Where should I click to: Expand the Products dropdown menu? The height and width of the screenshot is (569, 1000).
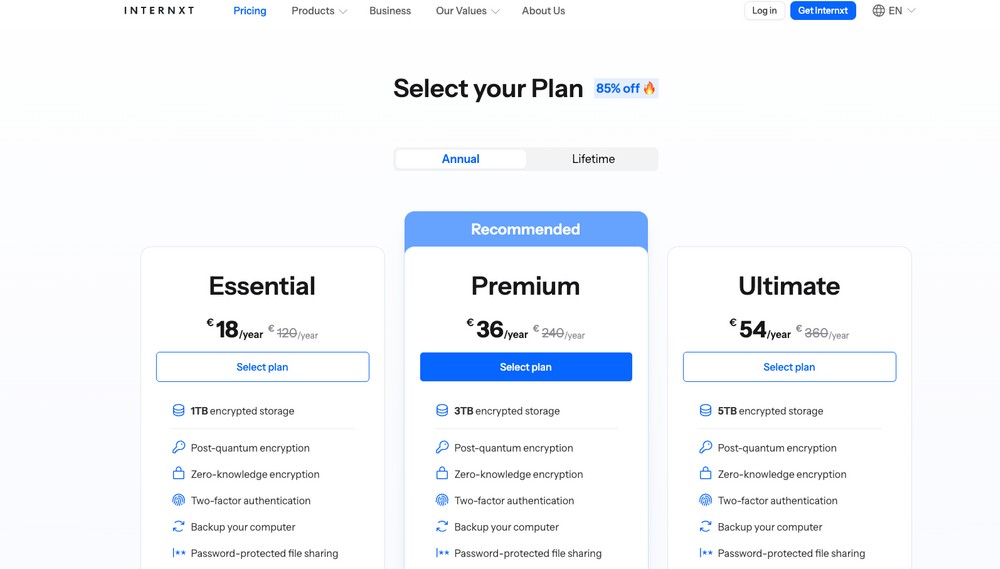(319, 11)
